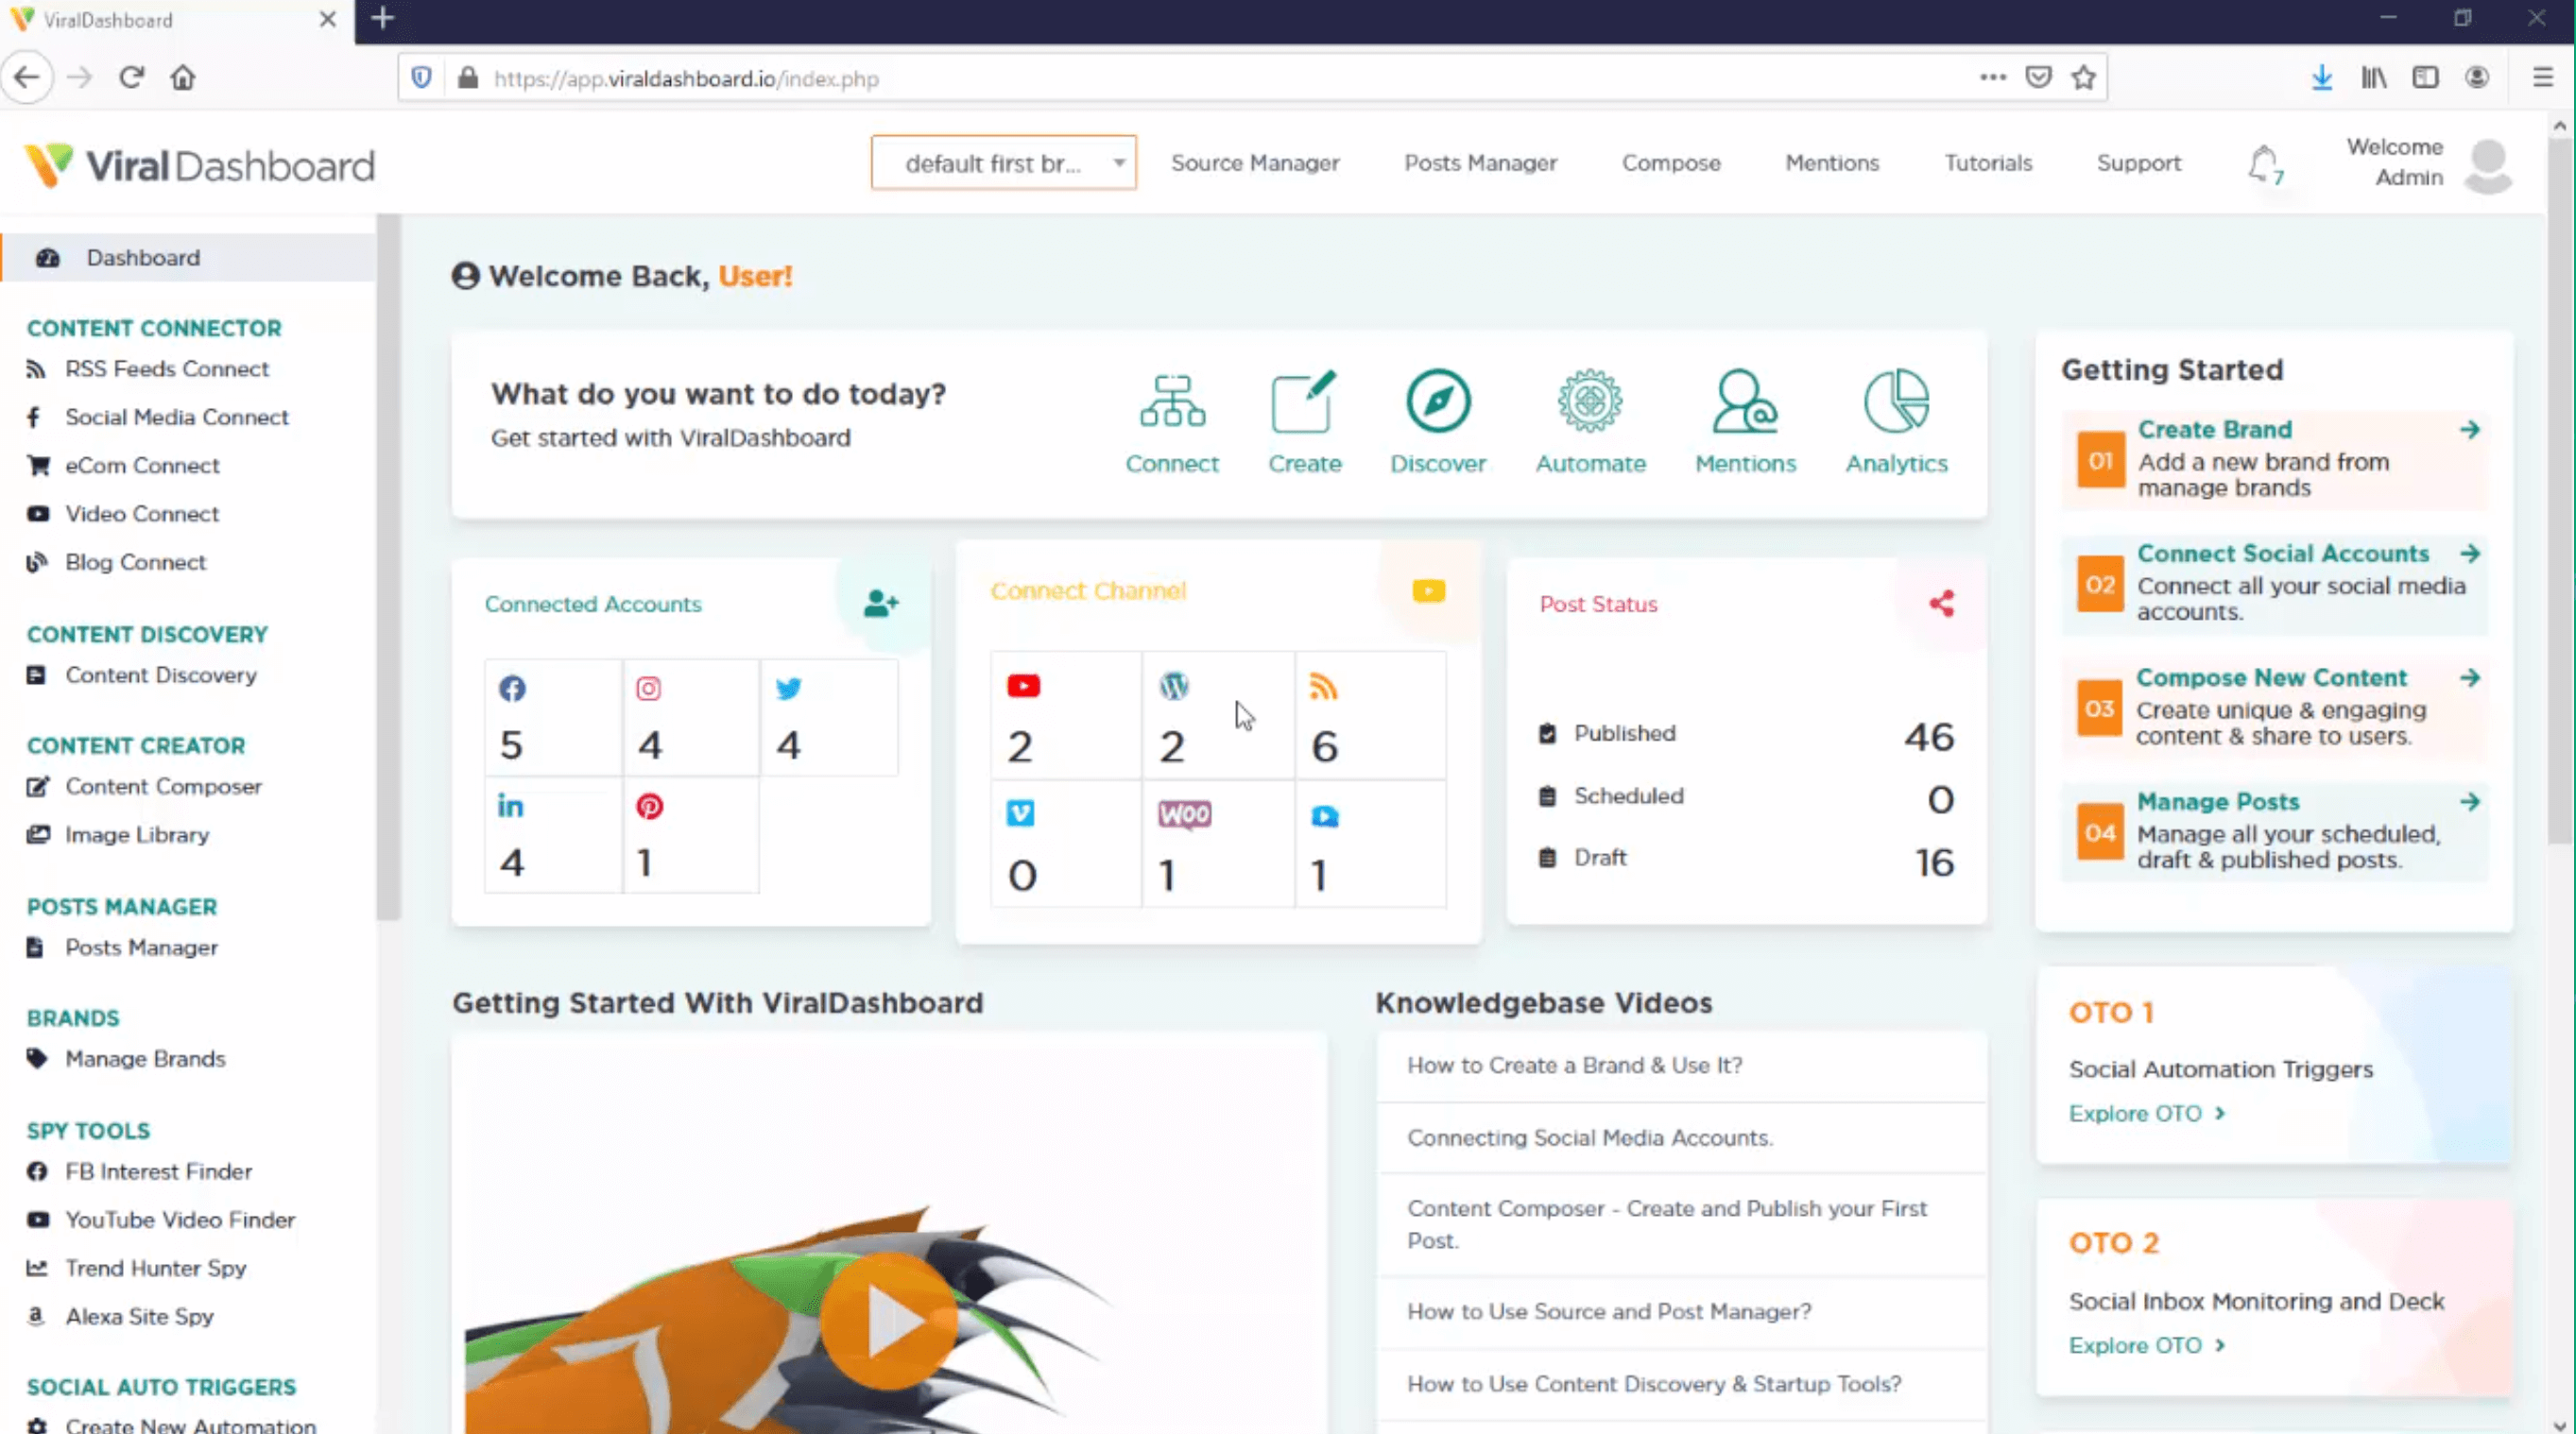Viewport: 2576px width, 1434px height.
Task: Open Support in the top menu
Action: [x=2139, y=163]
